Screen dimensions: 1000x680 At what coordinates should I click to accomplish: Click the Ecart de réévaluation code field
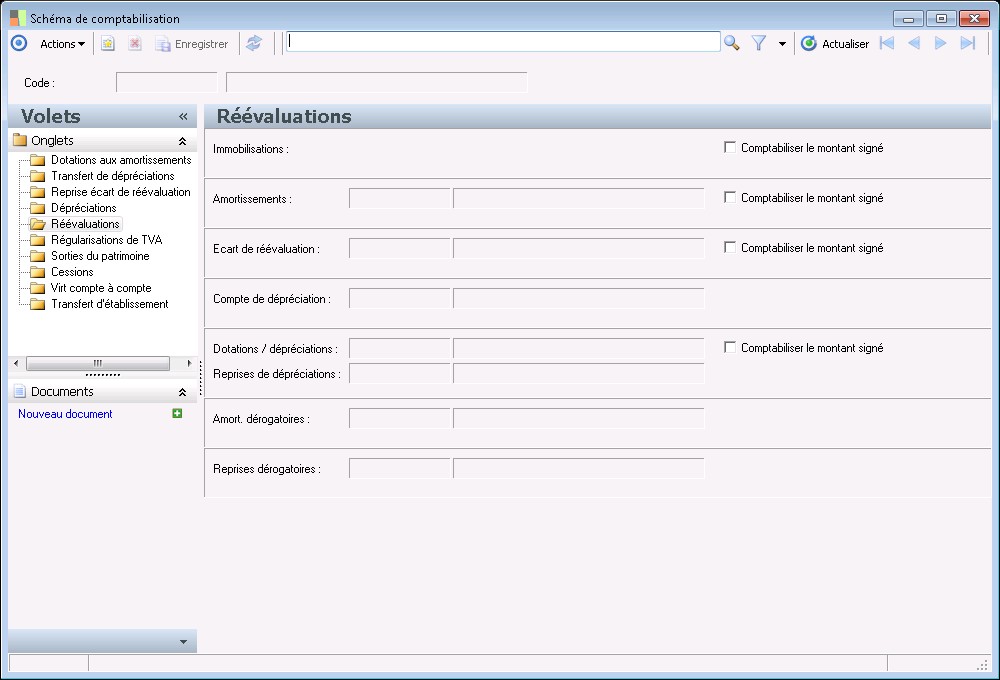pyautogui.click(x=400, y=248)
